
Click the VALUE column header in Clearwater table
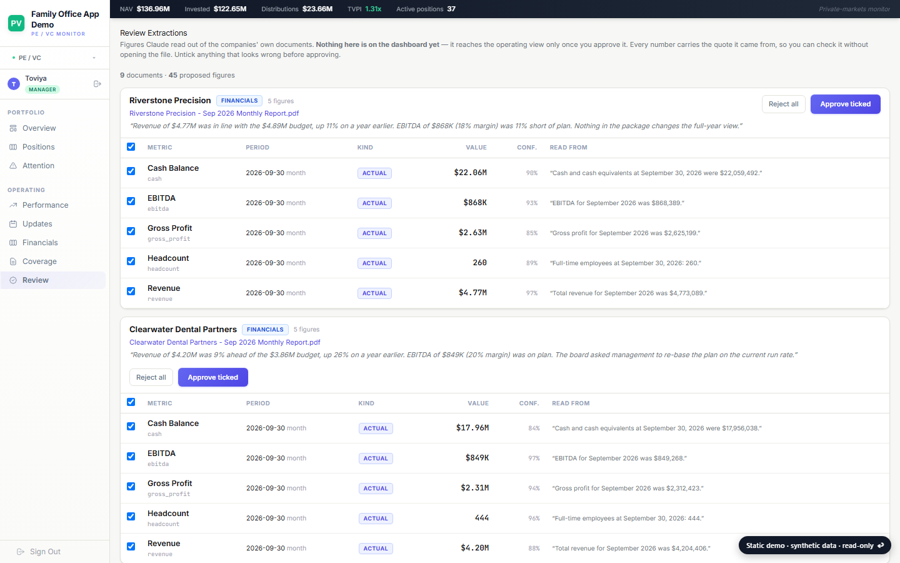click(478, 403)
